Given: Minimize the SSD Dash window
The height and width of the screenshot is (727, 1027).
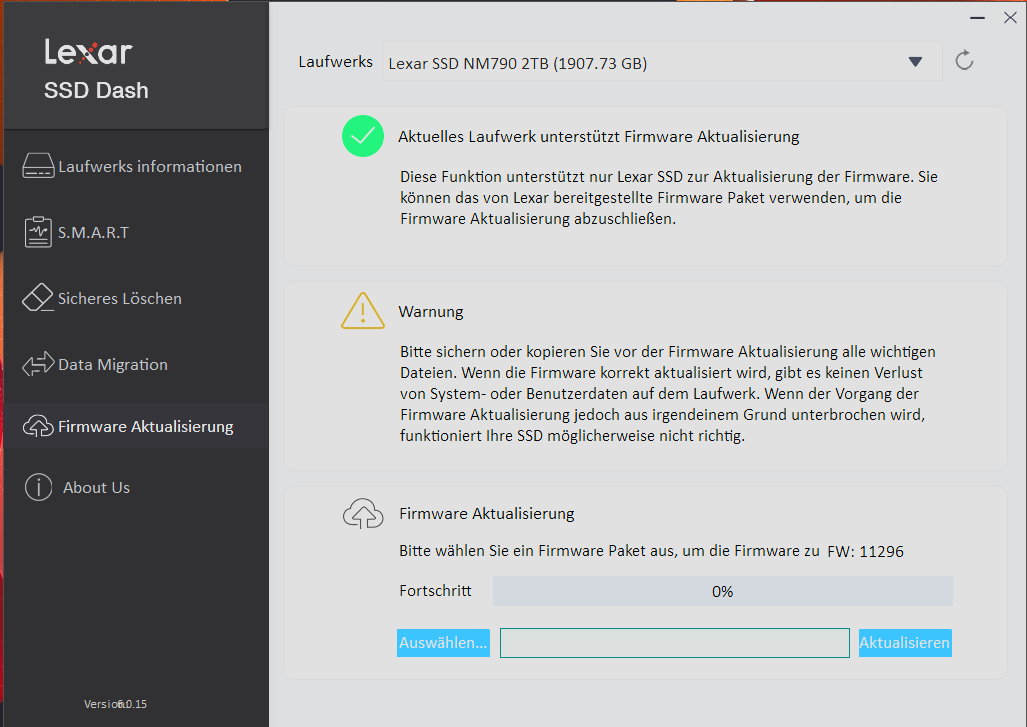Looking at the screenshot, I should click(977, 18).
